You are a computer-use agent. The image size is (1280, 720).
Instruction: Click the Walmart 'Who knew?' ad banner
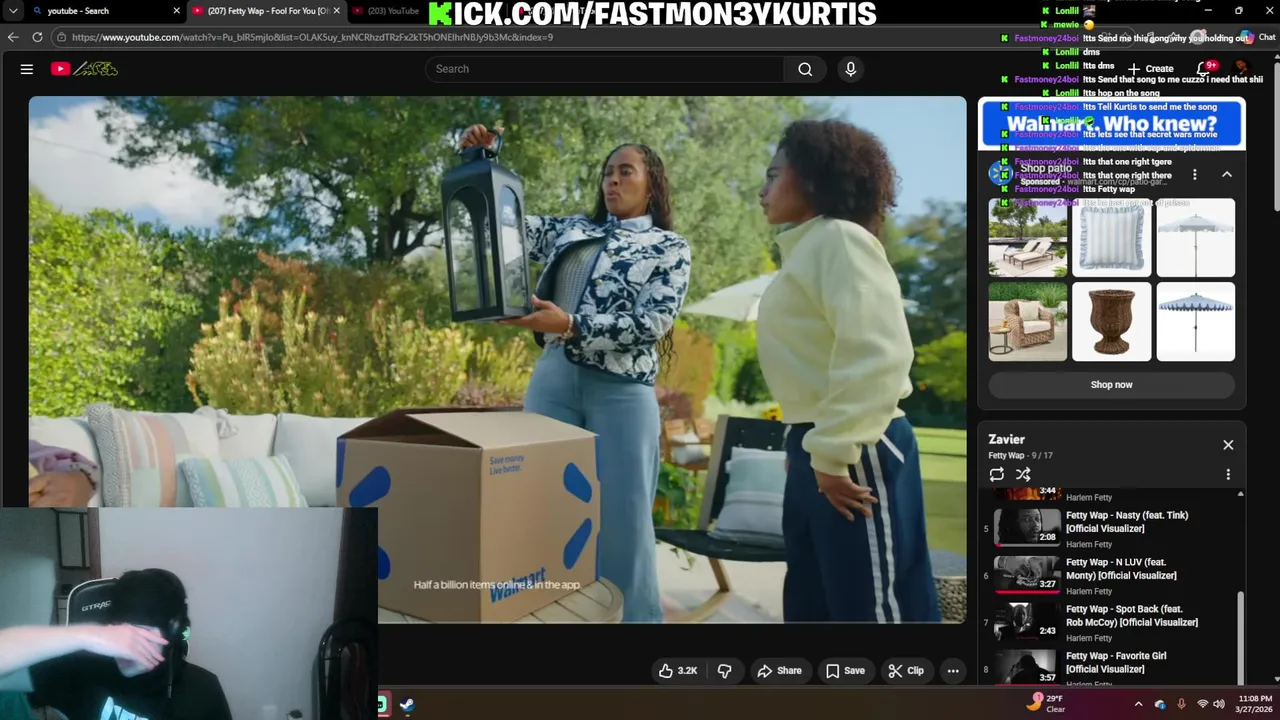[1111, 125]
